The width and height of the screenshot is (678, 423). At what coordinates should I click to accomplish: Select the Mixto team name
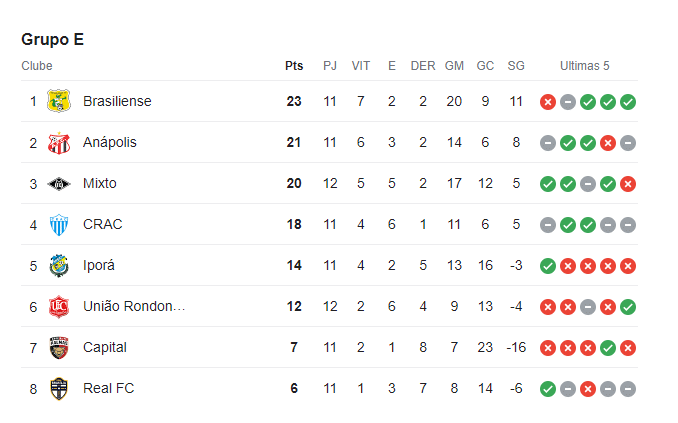point(100,183)
